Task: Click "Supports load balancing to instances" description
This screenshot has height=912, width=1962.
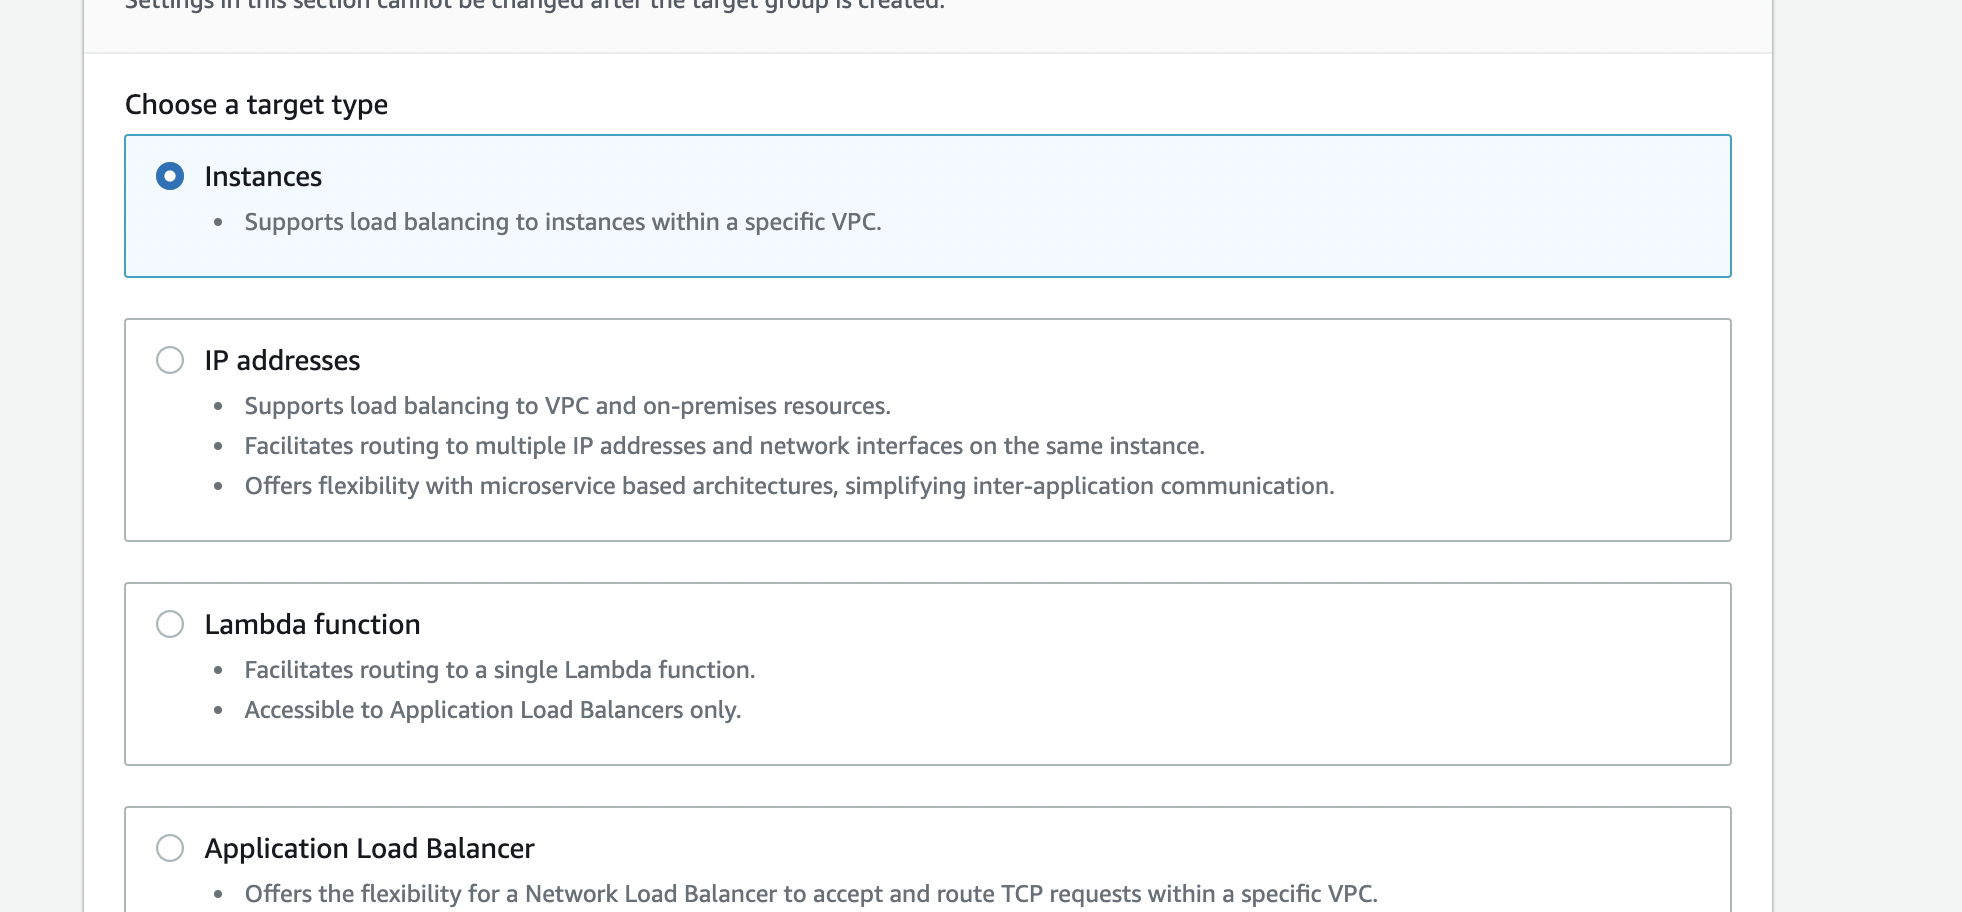Action: 562,222
